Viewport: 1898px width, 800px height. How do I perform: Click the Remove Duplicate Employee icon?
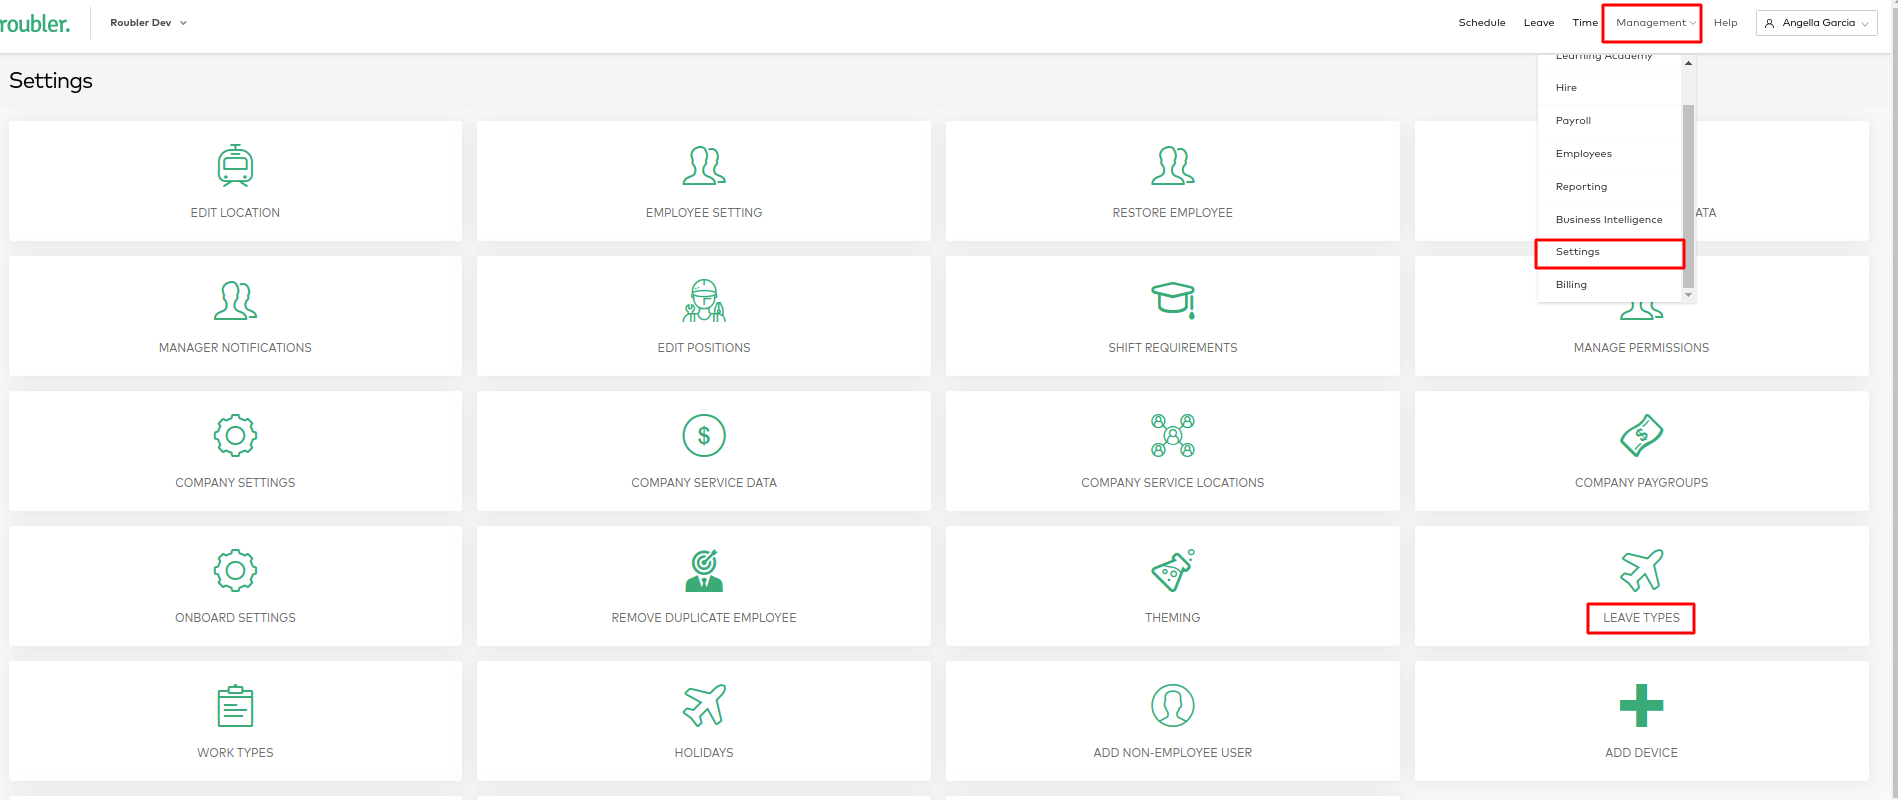click(x=704, y=571)
